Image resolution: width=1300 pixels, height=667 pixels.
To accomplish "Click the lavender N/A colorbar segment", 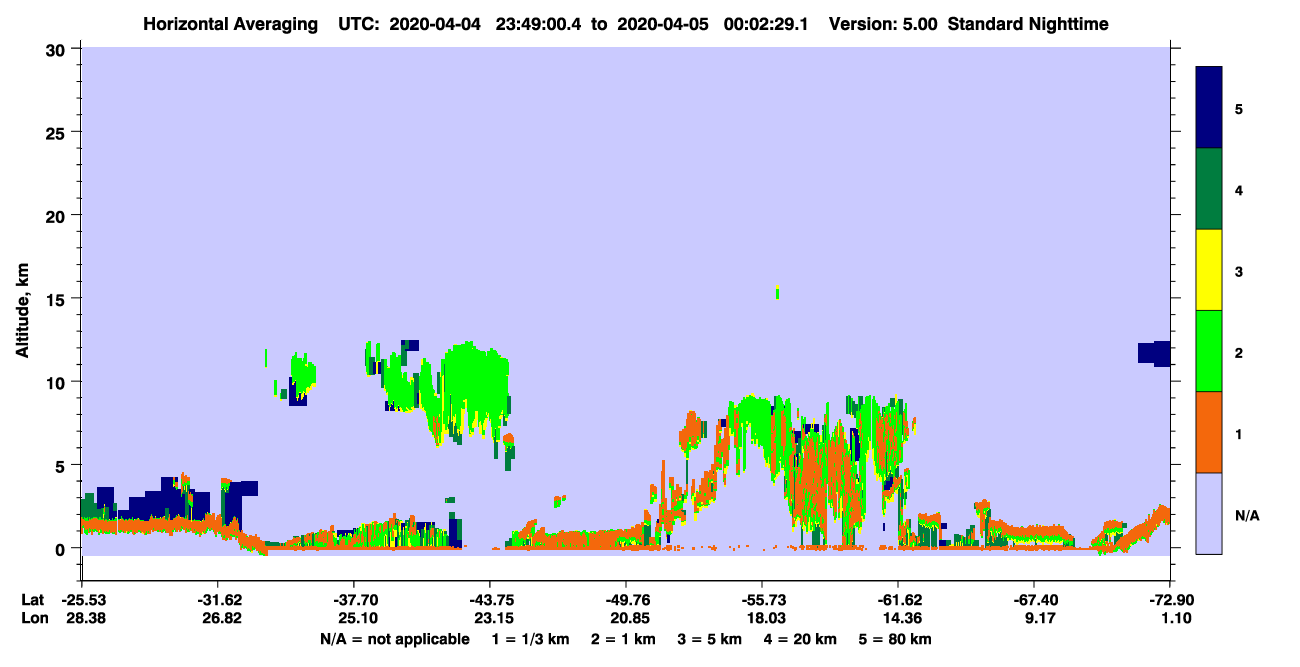I will click(1209, 513).
